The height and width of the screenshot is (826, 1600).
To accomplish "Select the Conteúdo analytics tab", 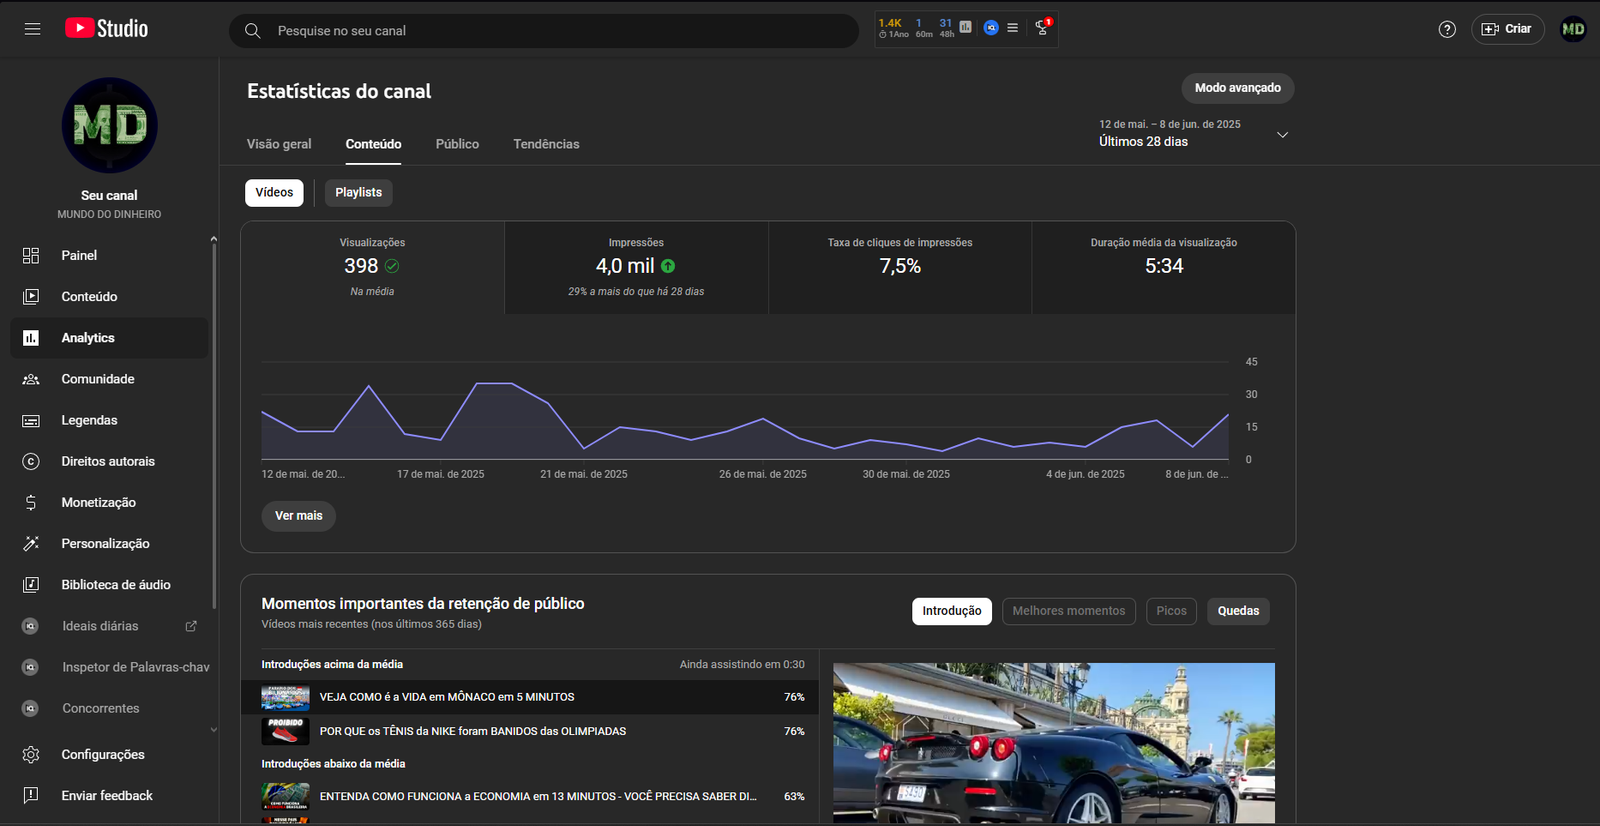I will (x=373, y=144).
